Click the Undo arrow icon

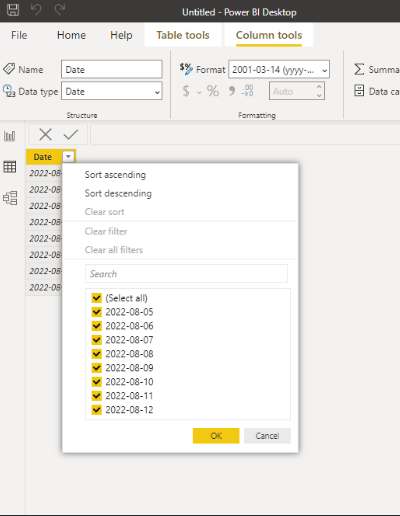point(36,10)
